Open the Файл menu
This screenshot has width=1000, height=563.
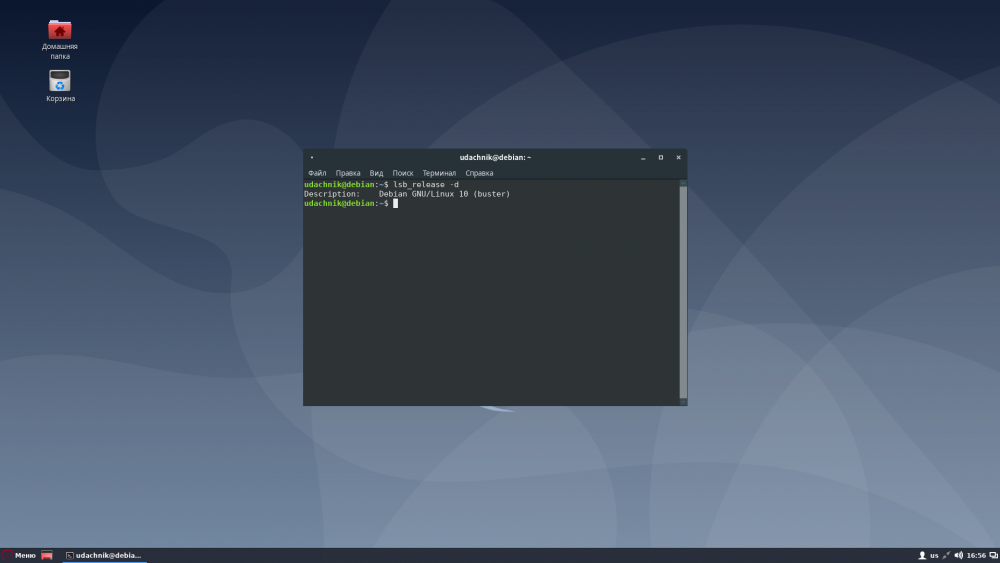pyautogui.click(x=317, y=173)
